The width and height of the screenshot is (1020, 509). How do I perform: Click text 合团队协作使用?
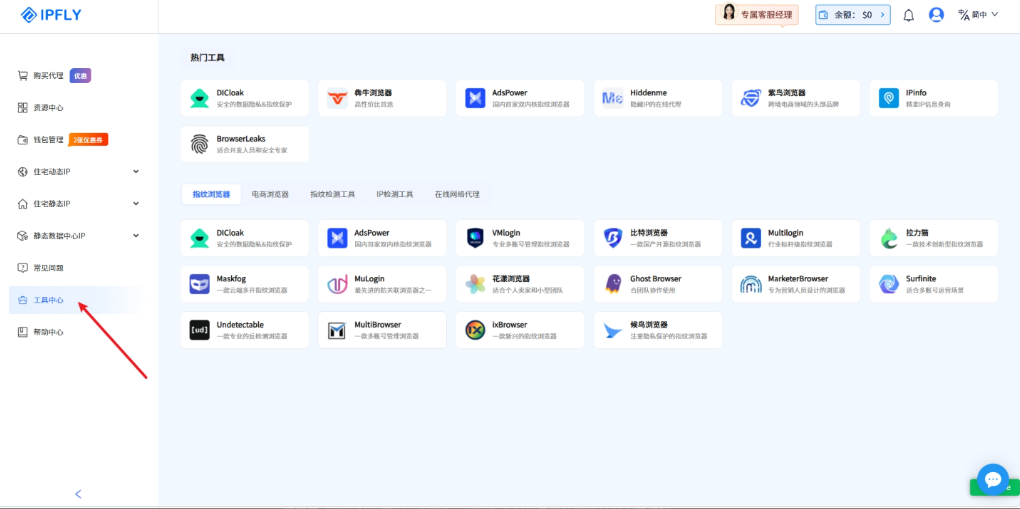pyautogui.click(x=653, y=290)
